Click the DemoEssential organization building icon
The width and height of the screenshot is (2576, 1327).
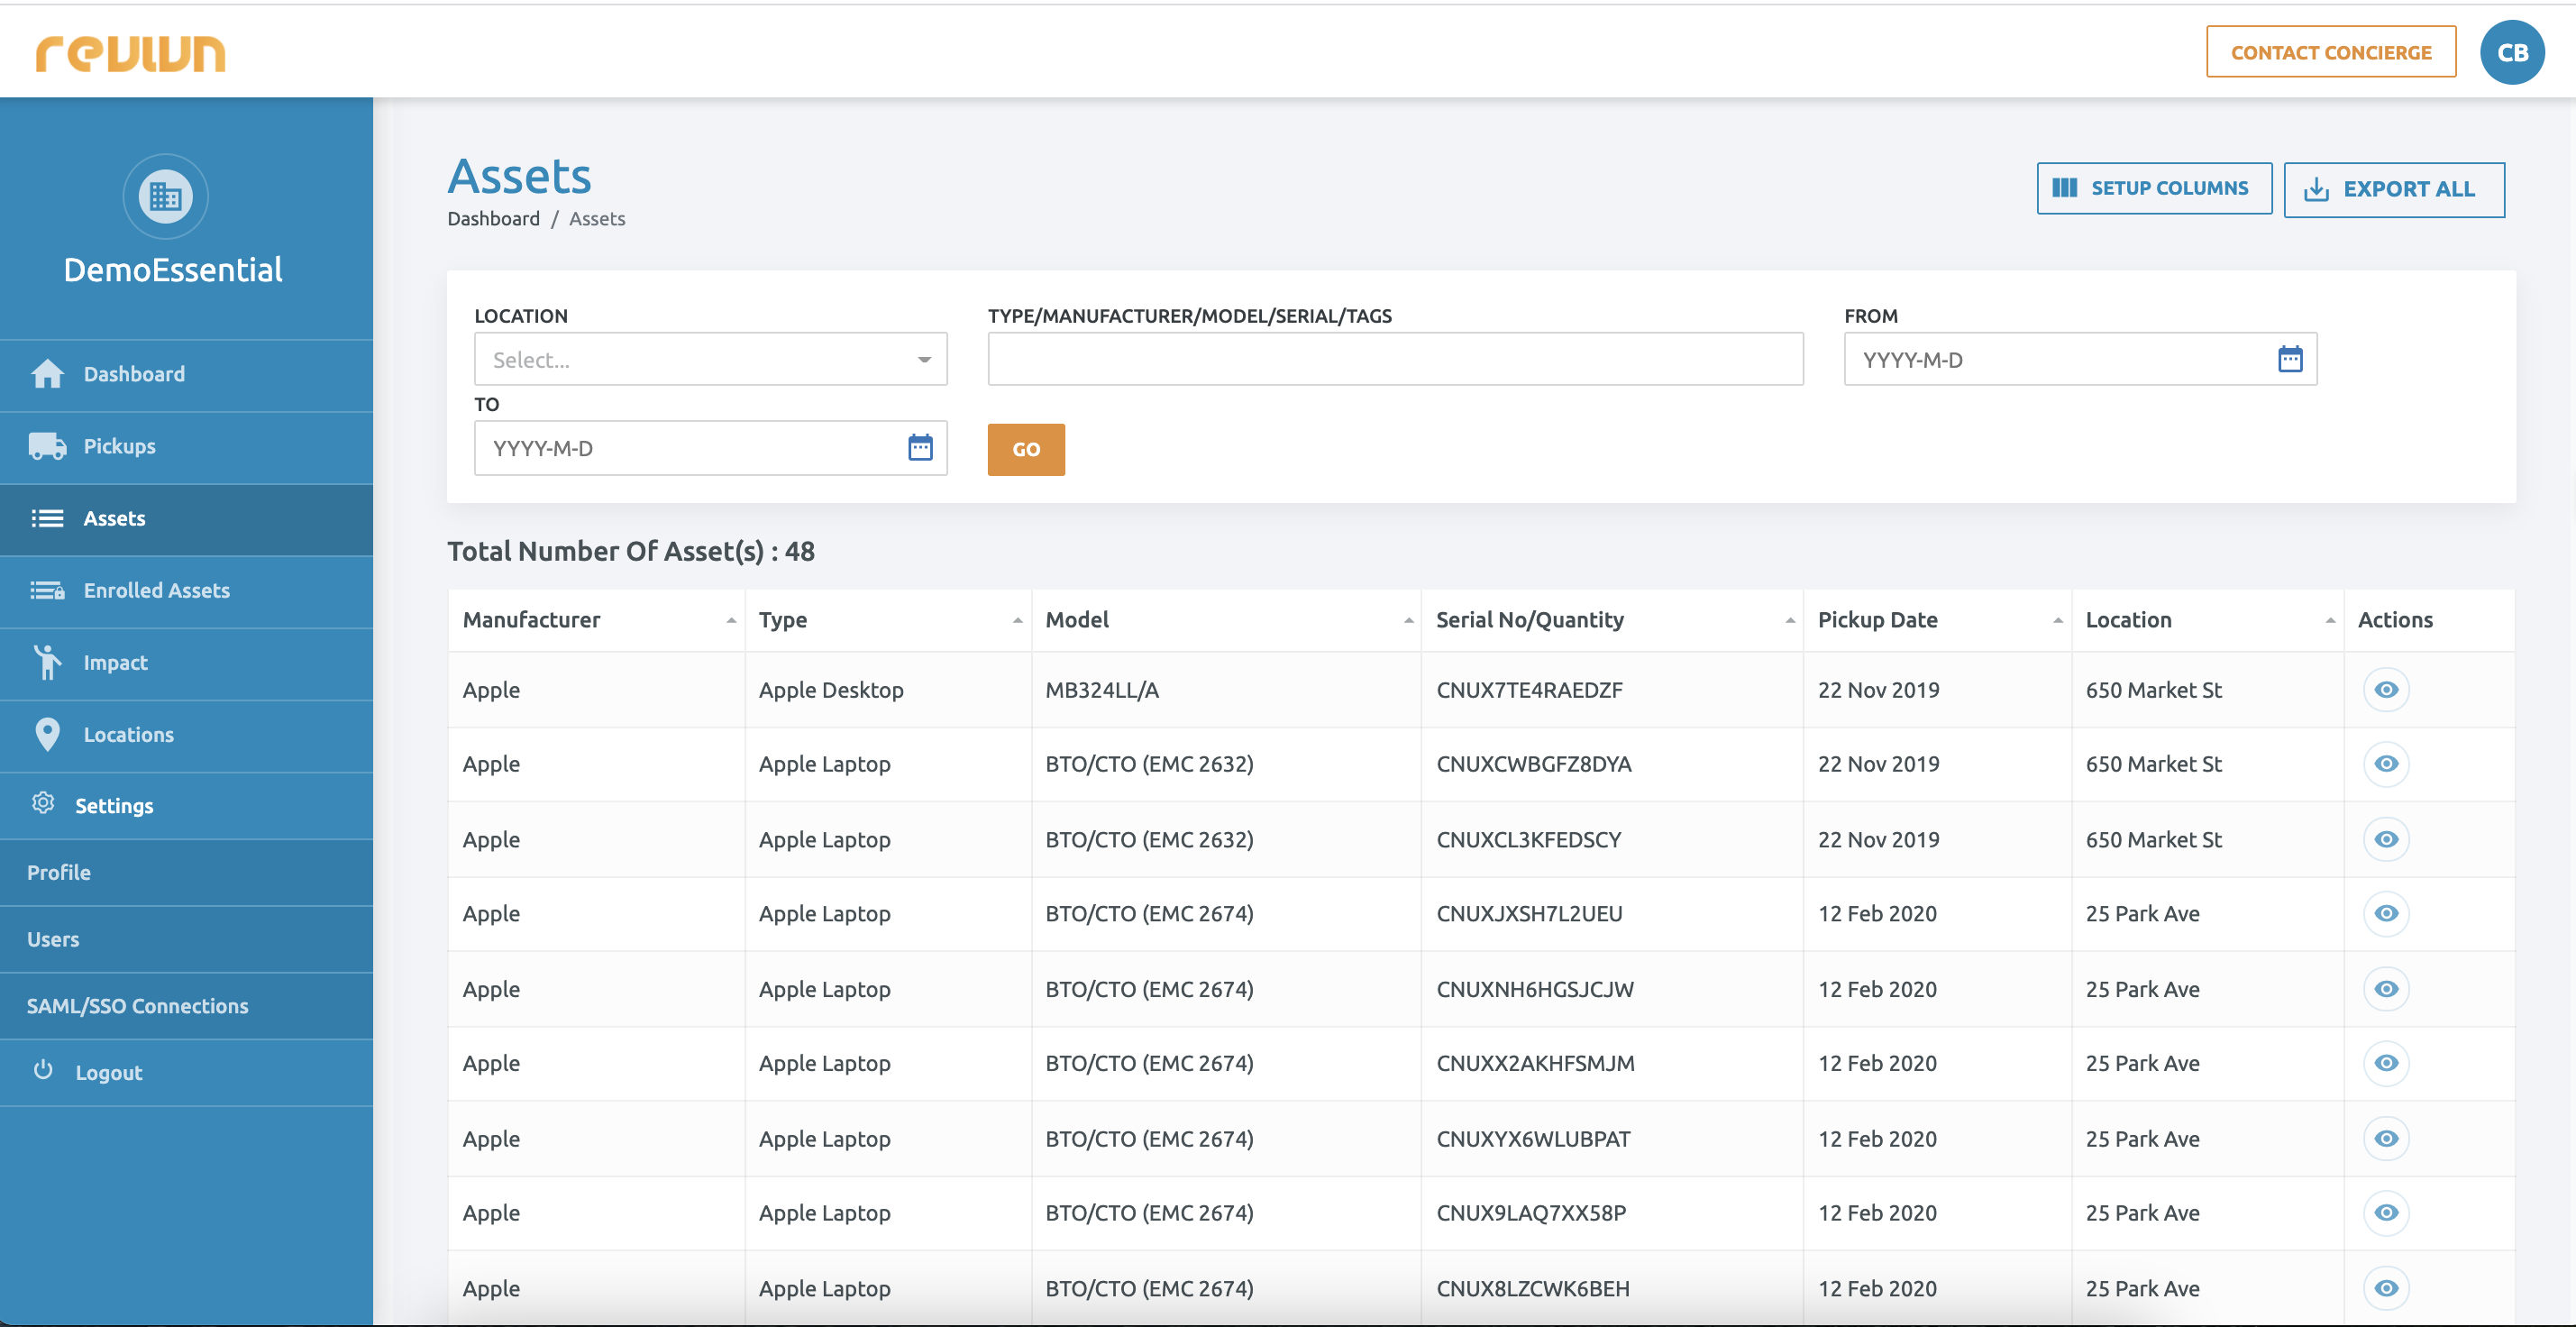click(165, 196)
